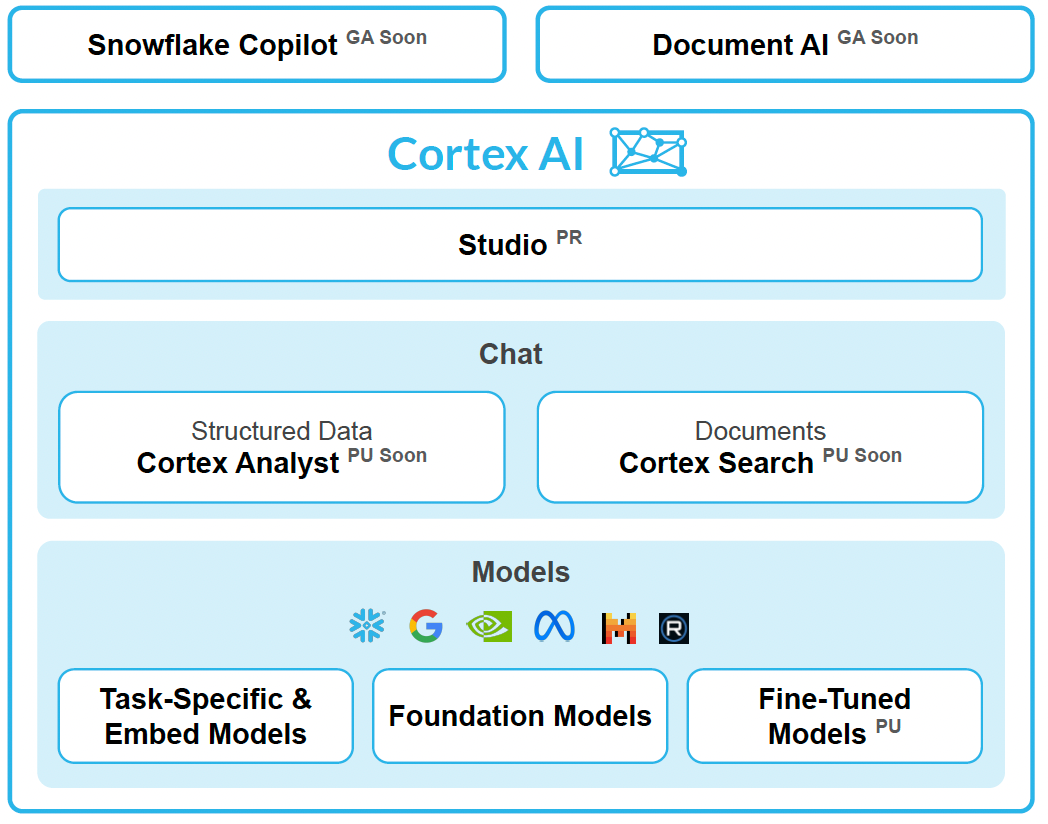Click PU Soon next to Cortex Search
This screenshot has height=824, width=1048.
(x=862, y=455)
